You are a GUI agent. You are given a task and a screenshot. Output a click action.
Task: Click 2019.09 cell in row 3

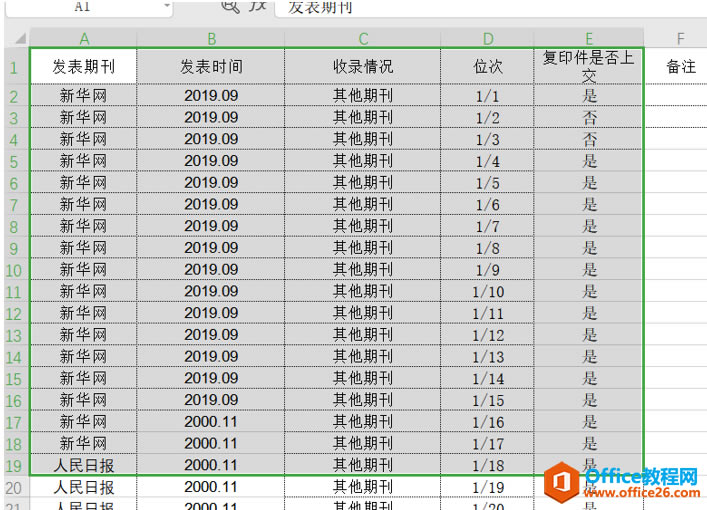coord(211,117)
